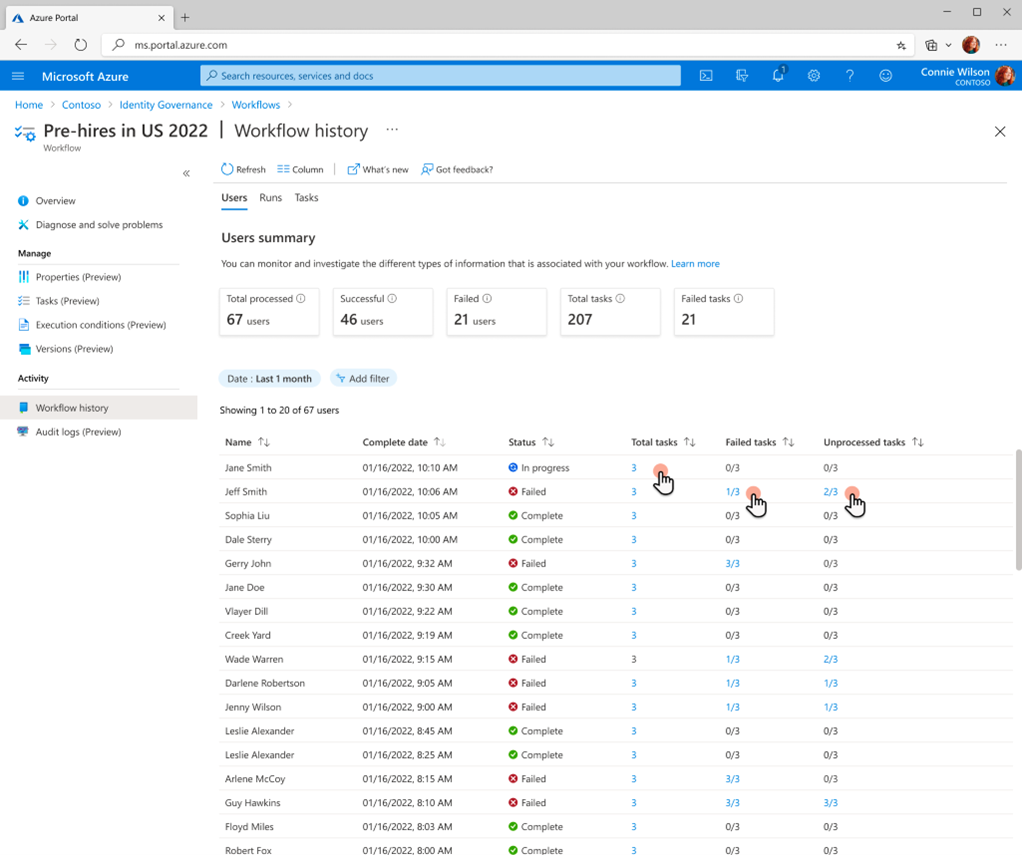Sort by the Name column
Viewport: 1022px width, 855px height.
click(x=263, y=442)
